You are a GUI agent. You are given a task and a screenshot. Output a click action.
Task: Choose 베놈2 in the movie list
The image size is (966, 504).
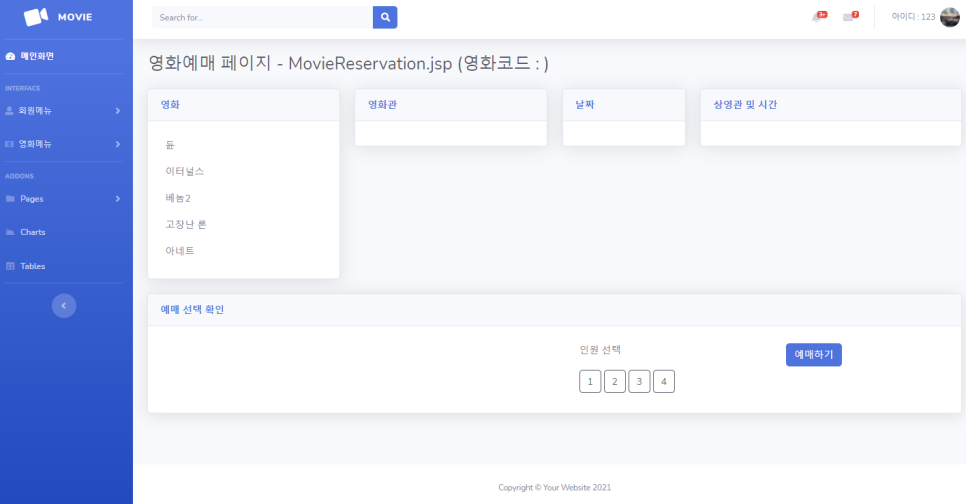point(178,198)
